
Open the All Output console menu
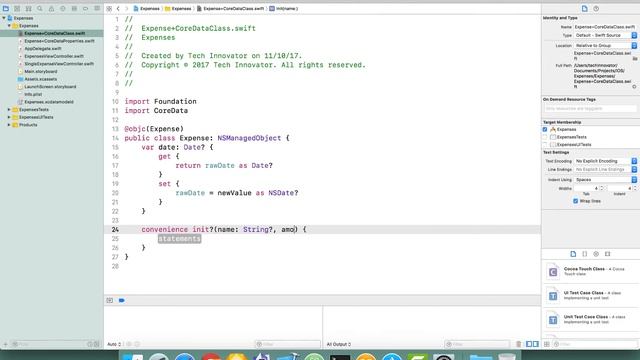pos(338,344)
